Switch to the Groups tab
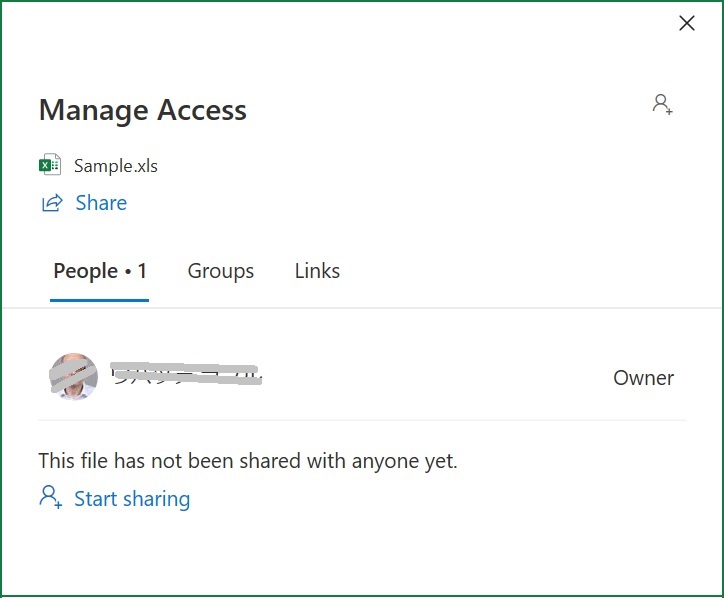Image resolution: width=724 pixels, height=598 pixels. coord(221,271)
